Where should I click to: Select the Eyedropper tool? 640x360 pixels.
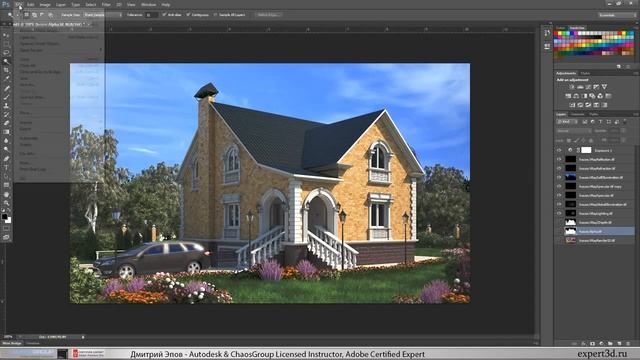click(6, 79)
